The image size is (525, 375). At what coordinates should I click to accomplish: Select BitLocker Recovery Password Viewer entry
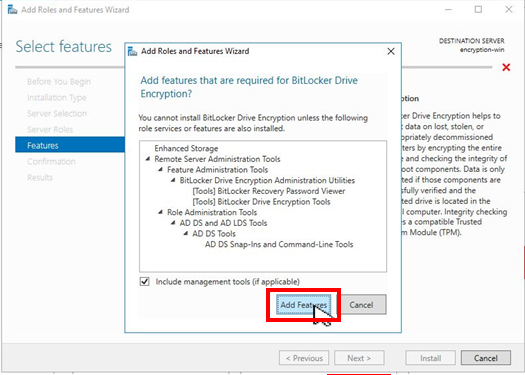[269, 191]
